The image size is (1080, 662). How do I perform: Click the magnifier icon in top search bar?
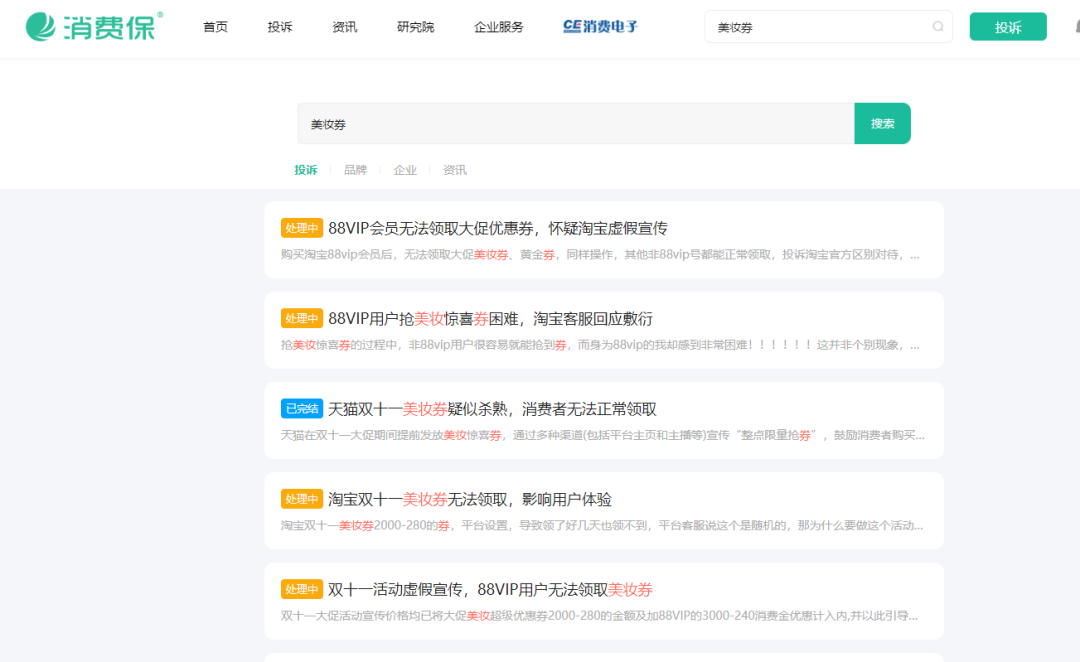(x=938, y=26)
